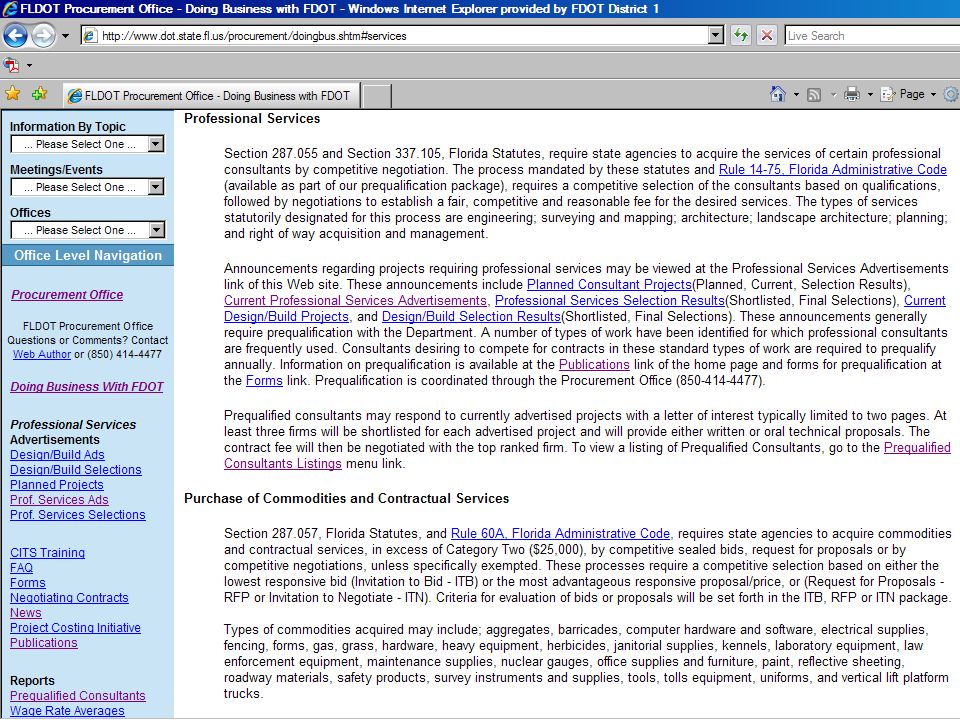Expand the Offices dropdown
The width and height of the screenshot is (960, 720).
coord(88,230)
